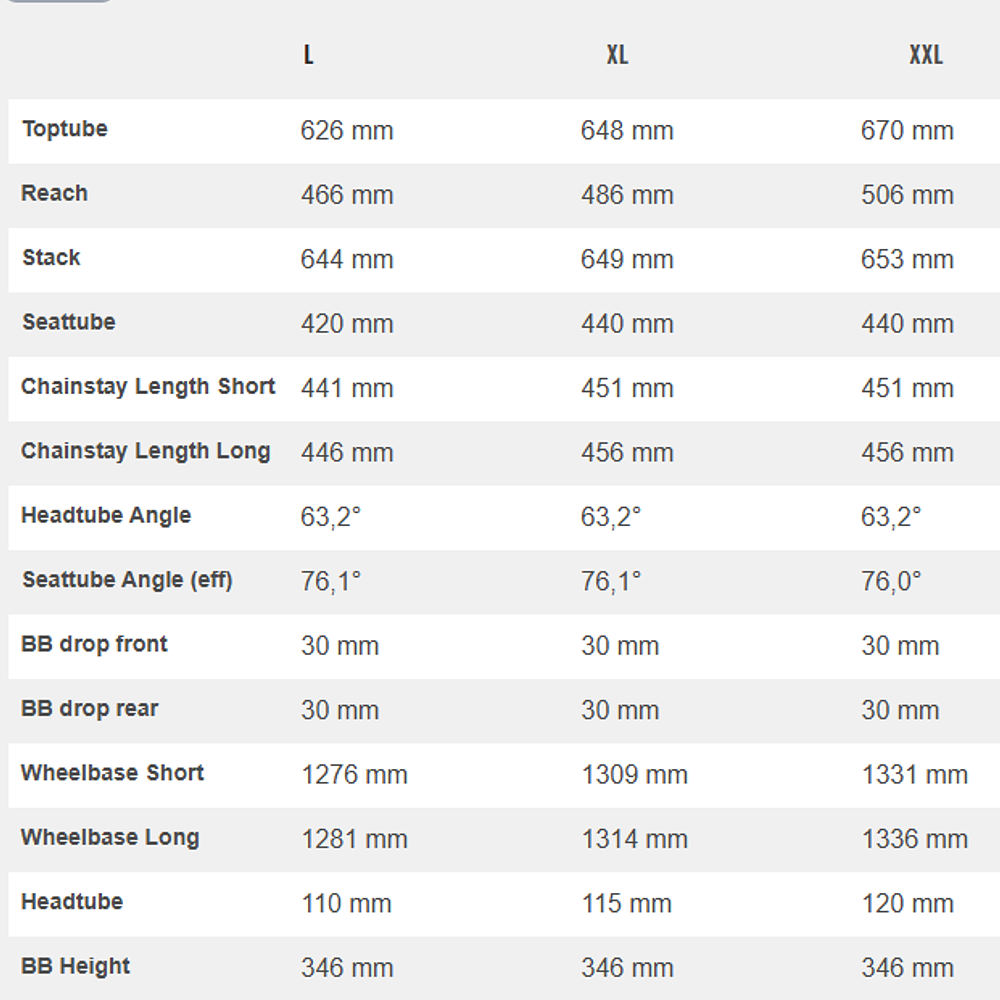Select the BB Height row label

tap(75, 967)
